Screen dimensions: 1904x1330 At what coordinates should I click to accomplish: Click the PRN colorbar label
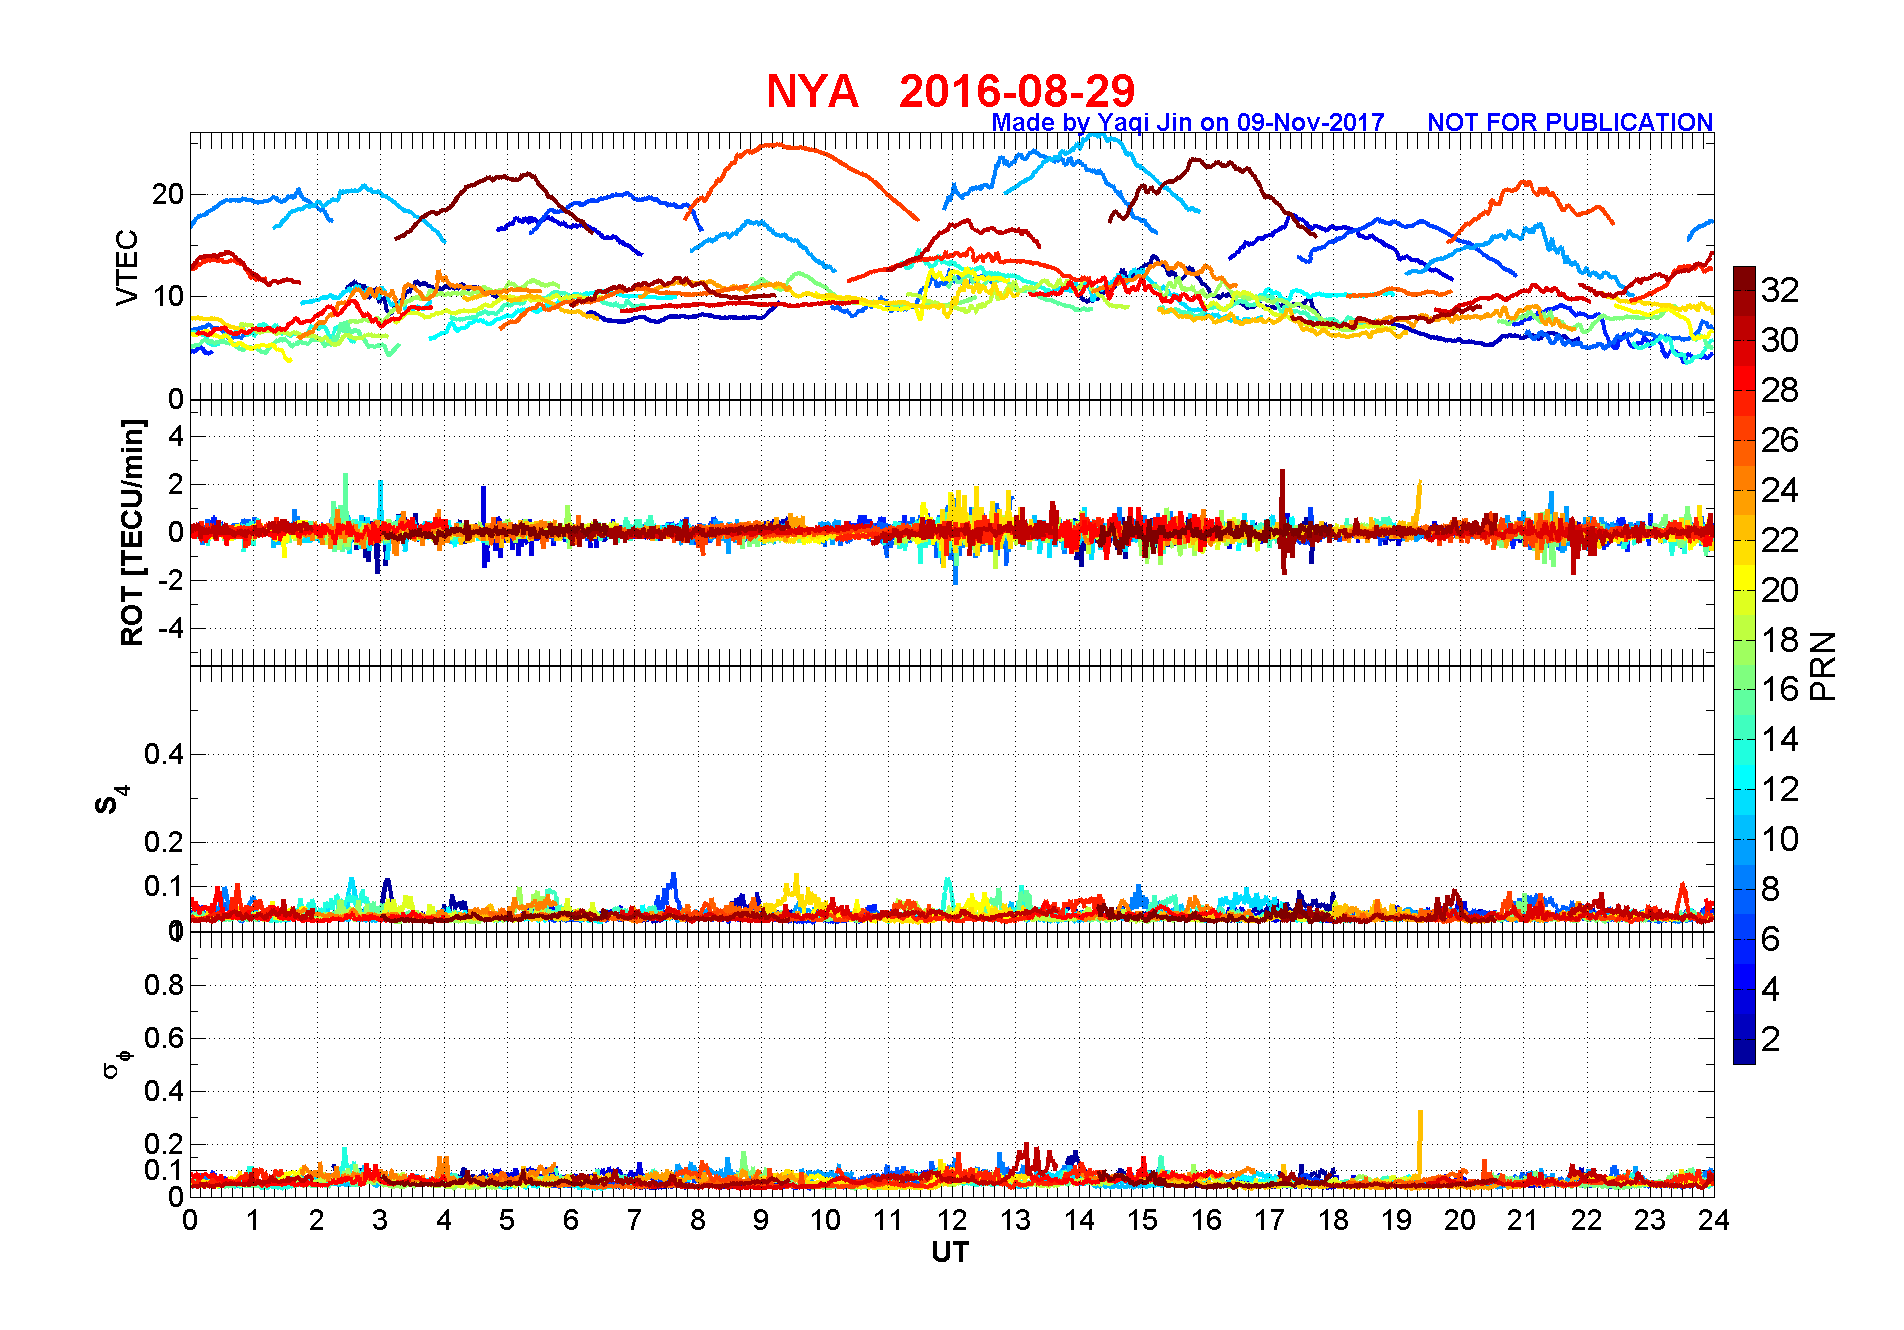[1823, 666]
